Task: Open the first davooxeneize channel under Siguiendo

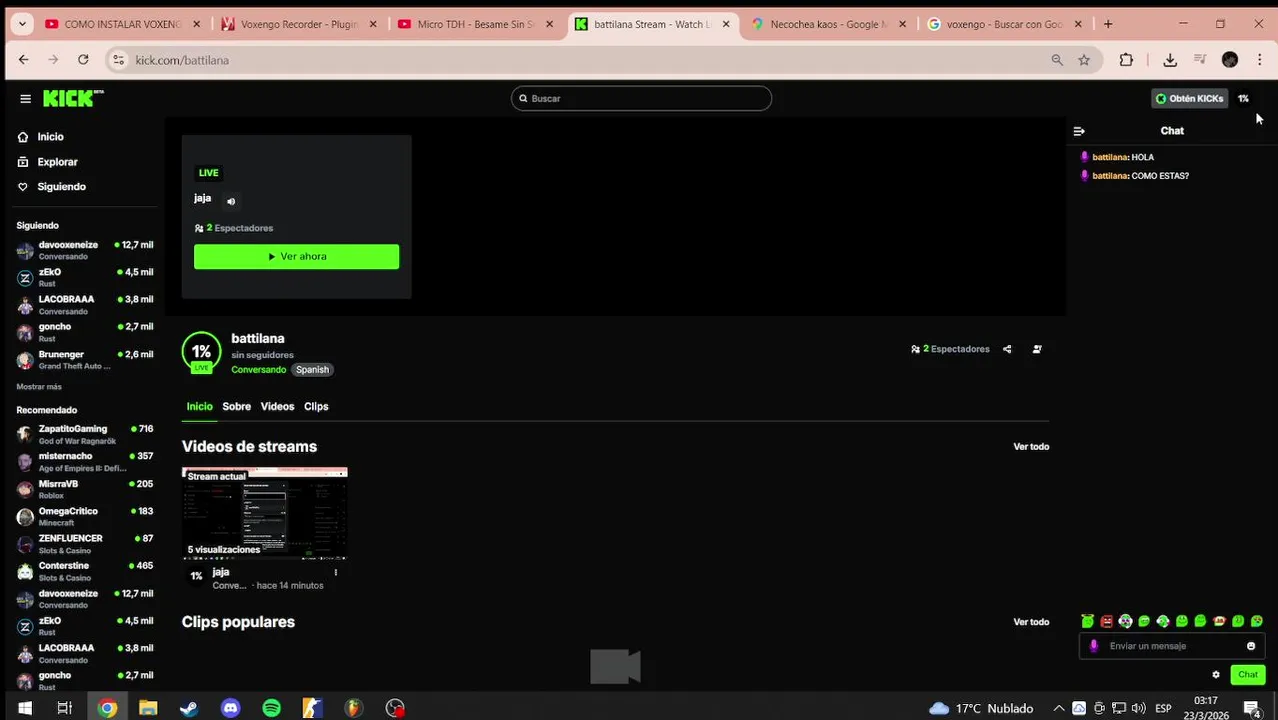Action: pos(85,250)
